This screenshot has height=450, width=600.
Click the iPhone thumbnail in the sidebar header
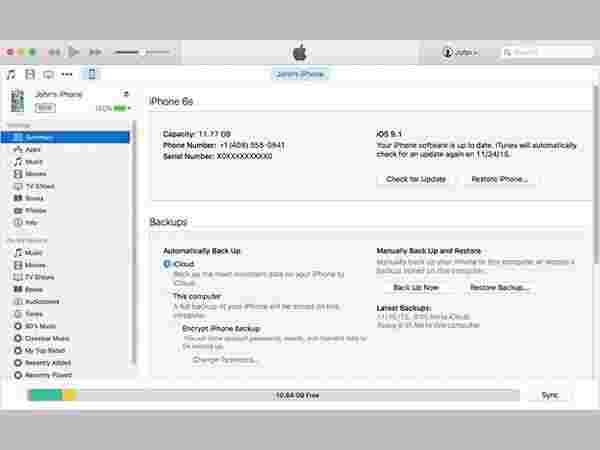[17, 100]
